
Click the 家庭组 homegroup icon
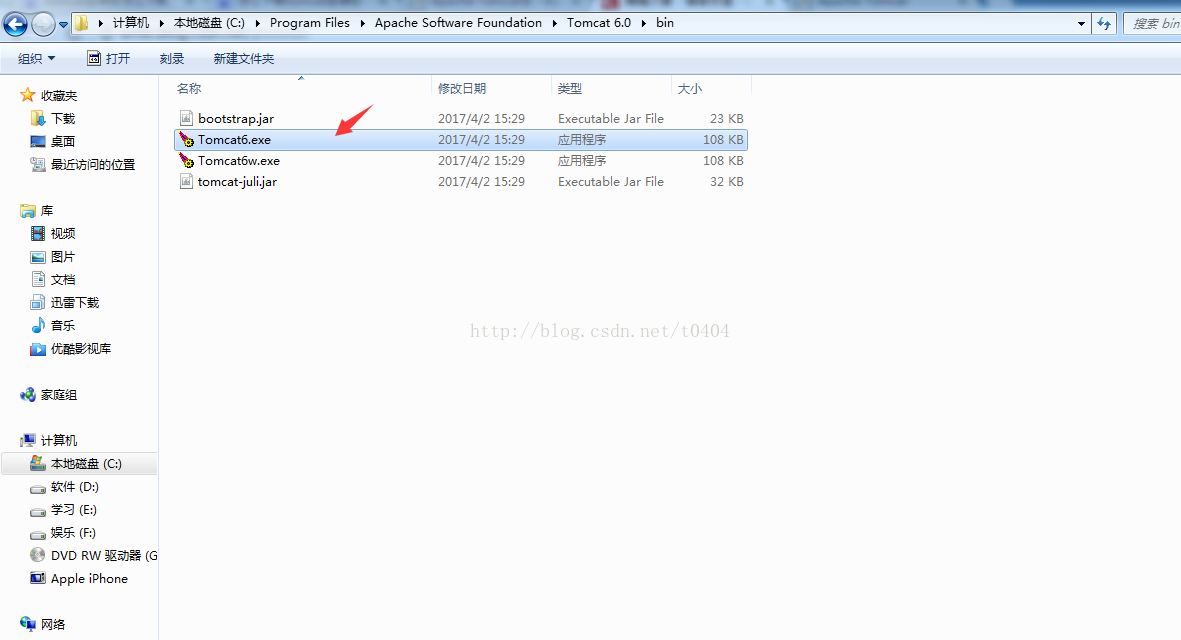click(x=28, y=395)
